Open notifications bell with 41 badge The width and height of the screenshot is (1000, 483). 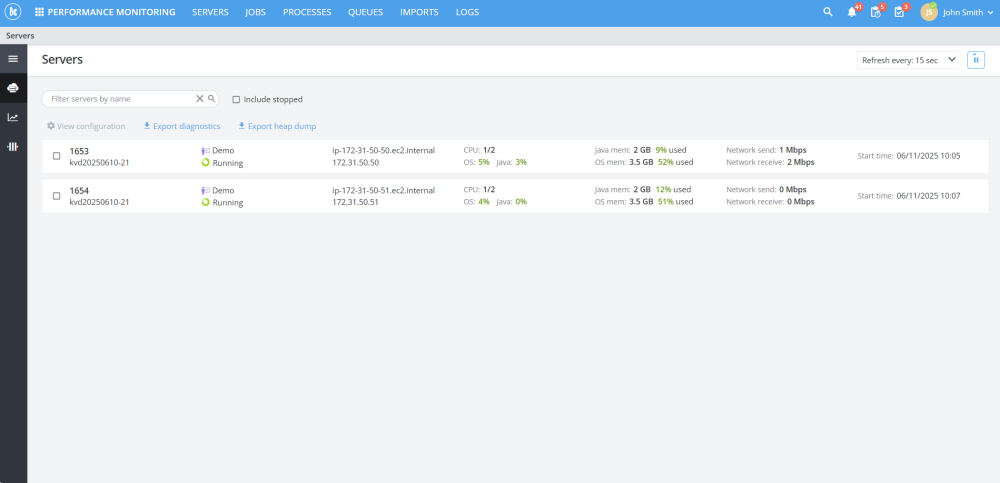pyautogui.click(x=852, y=12)
